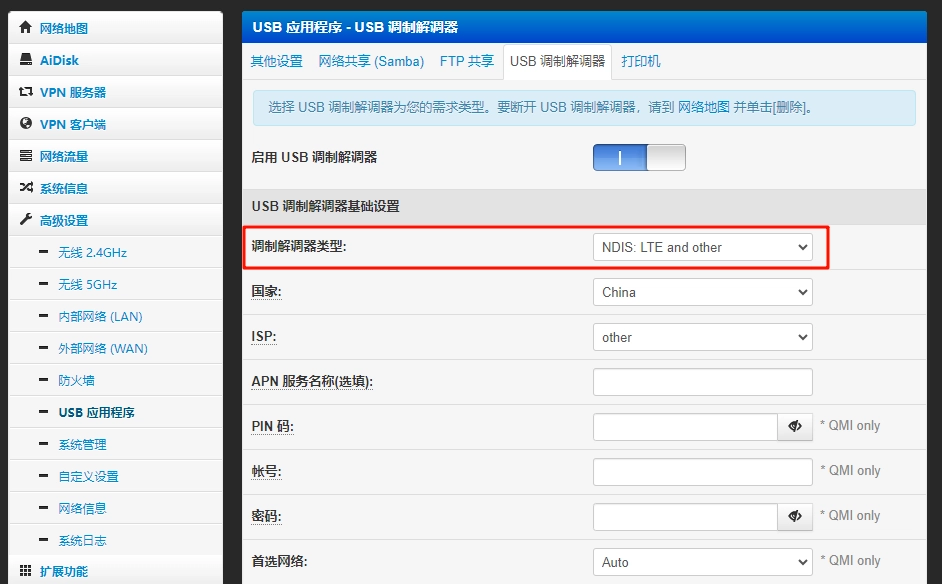
Task: Click the 网络流量 traffic icon
Action: 25,155
